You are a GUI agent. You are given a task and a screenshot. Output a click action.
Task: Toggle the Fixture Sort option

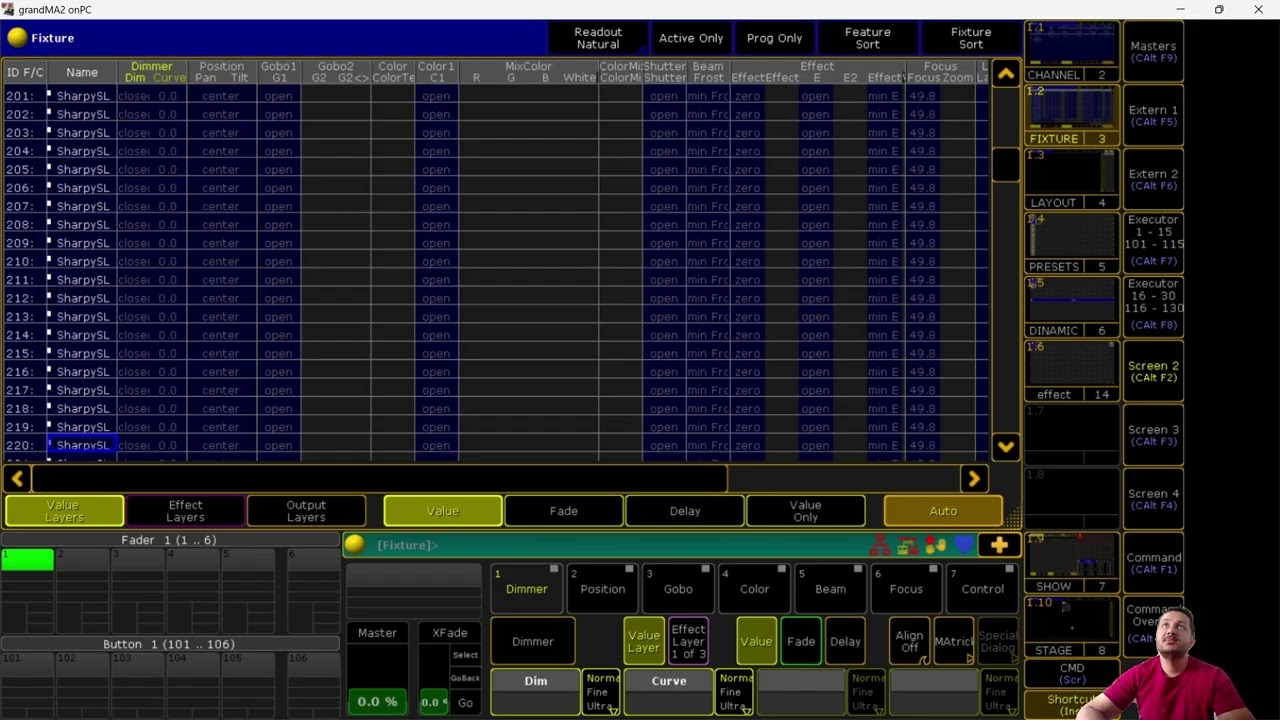971,38
